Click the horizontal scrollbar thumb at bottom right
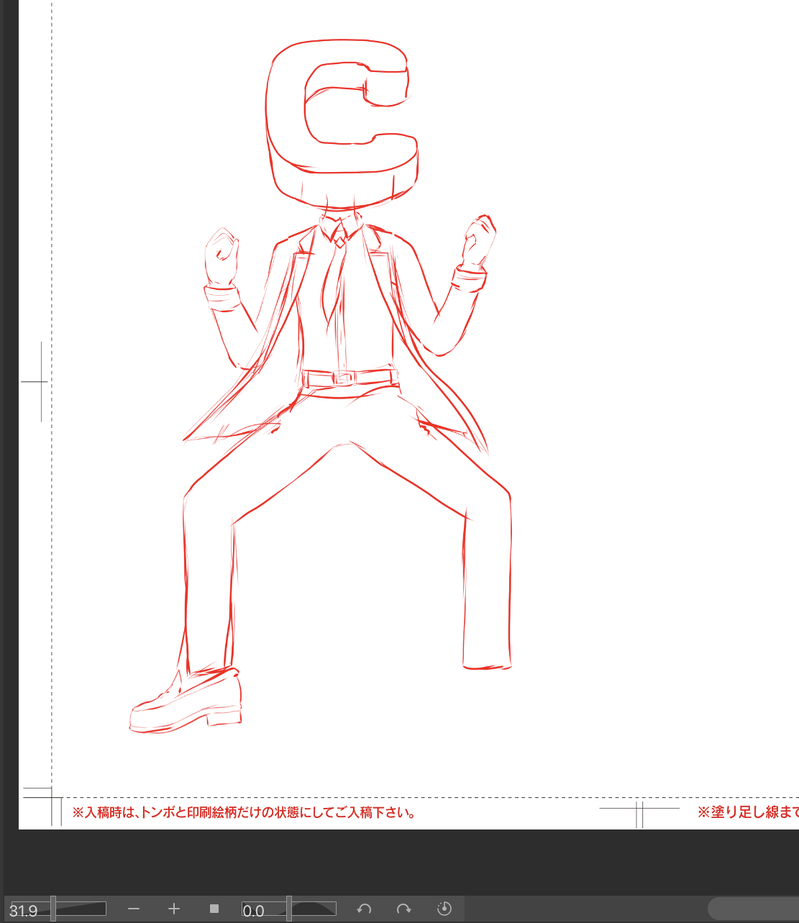 point(754,909)
